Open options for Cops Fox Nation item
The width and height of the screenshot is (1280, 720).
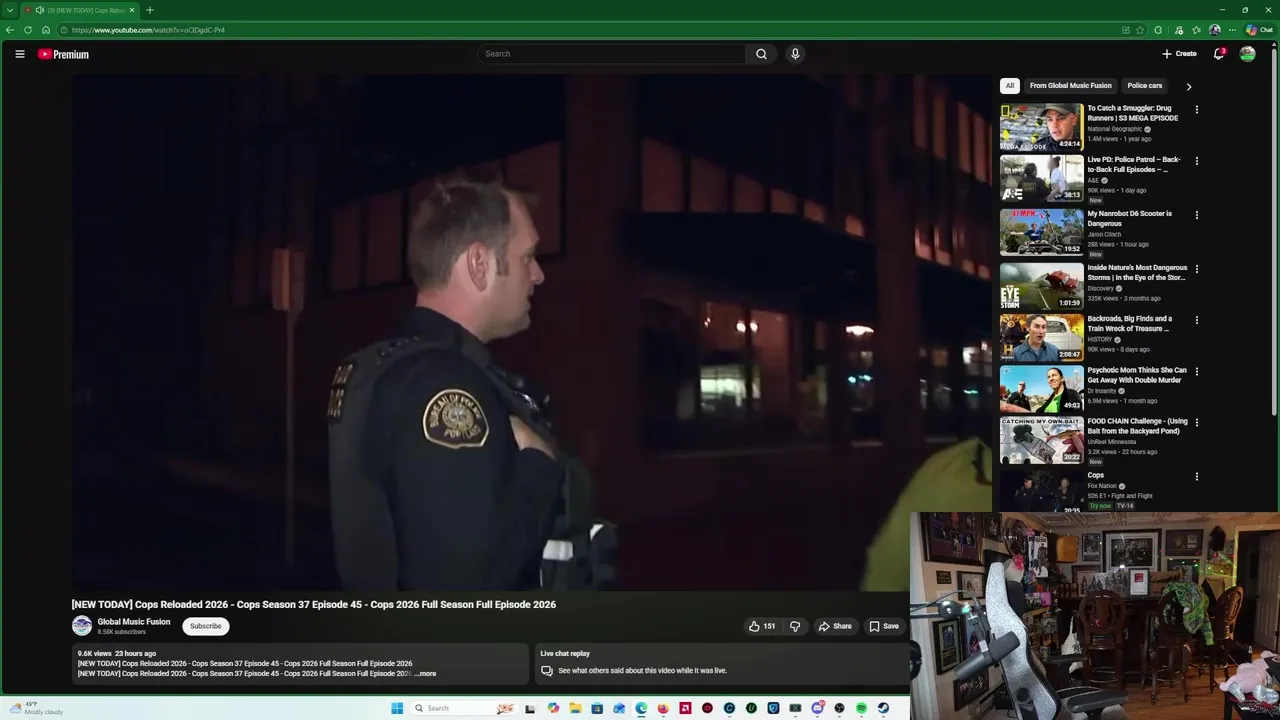[1196, 477]
